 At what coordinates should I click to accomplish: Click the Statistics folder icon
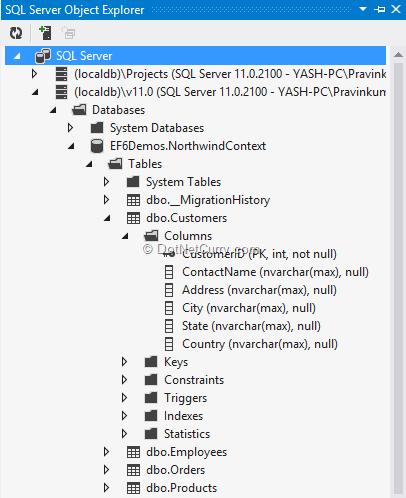(x=151, y=434)
